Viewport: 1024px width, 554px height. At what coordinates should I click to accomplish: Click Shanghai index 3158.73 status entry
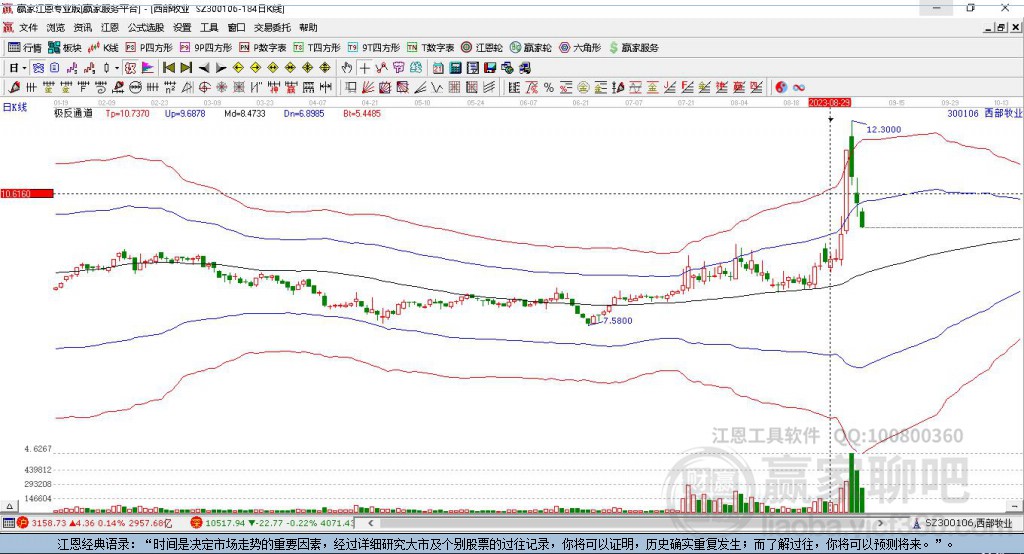95,523
